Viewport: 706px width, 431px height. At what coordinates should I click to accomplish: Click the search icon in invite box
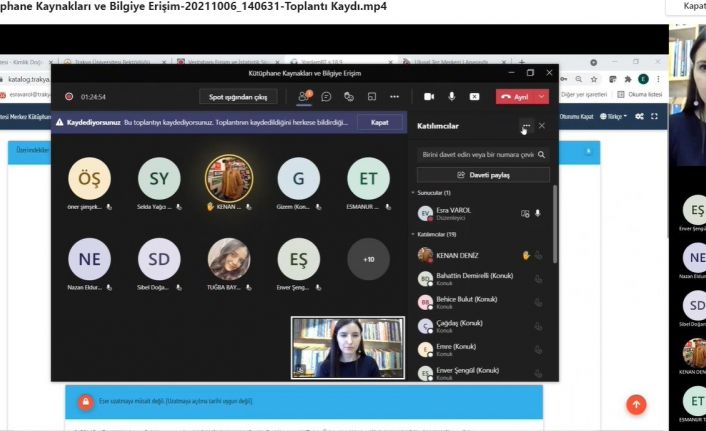(542, 155)
